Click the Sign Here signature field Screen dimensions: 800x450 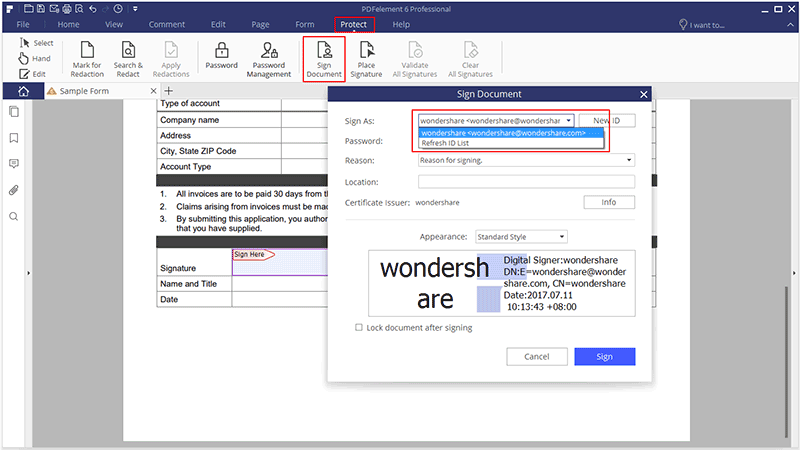[280, 262]
